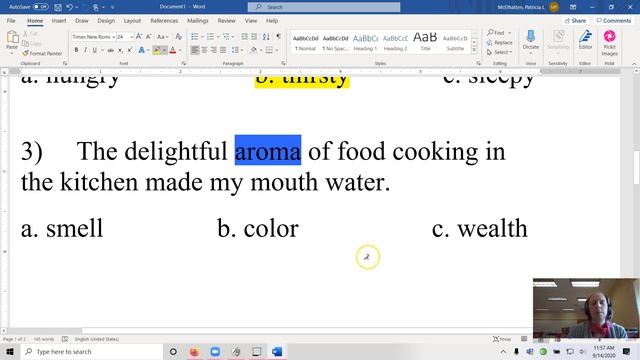Toggle underline formatting
Screen dimensions: 640x360
[94, 50]
